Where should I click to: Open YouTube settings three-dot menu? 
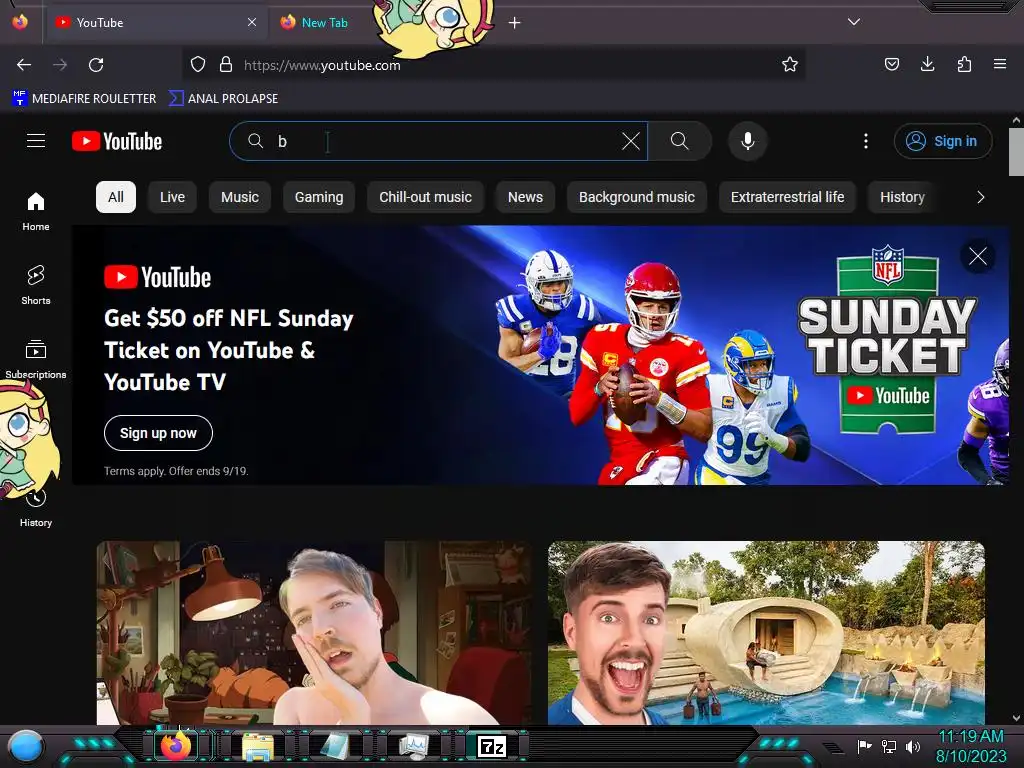tap(866, 141)
